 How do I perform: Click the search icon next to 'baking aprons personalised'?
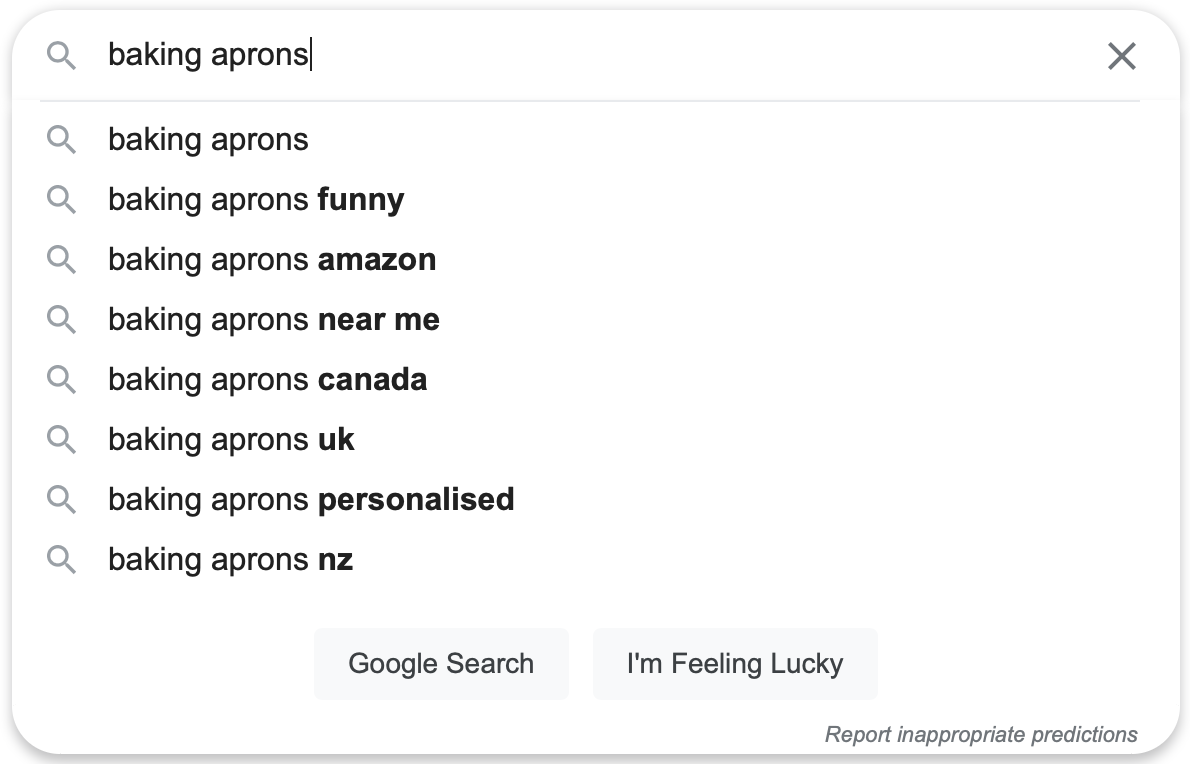[x=62, y=499]
